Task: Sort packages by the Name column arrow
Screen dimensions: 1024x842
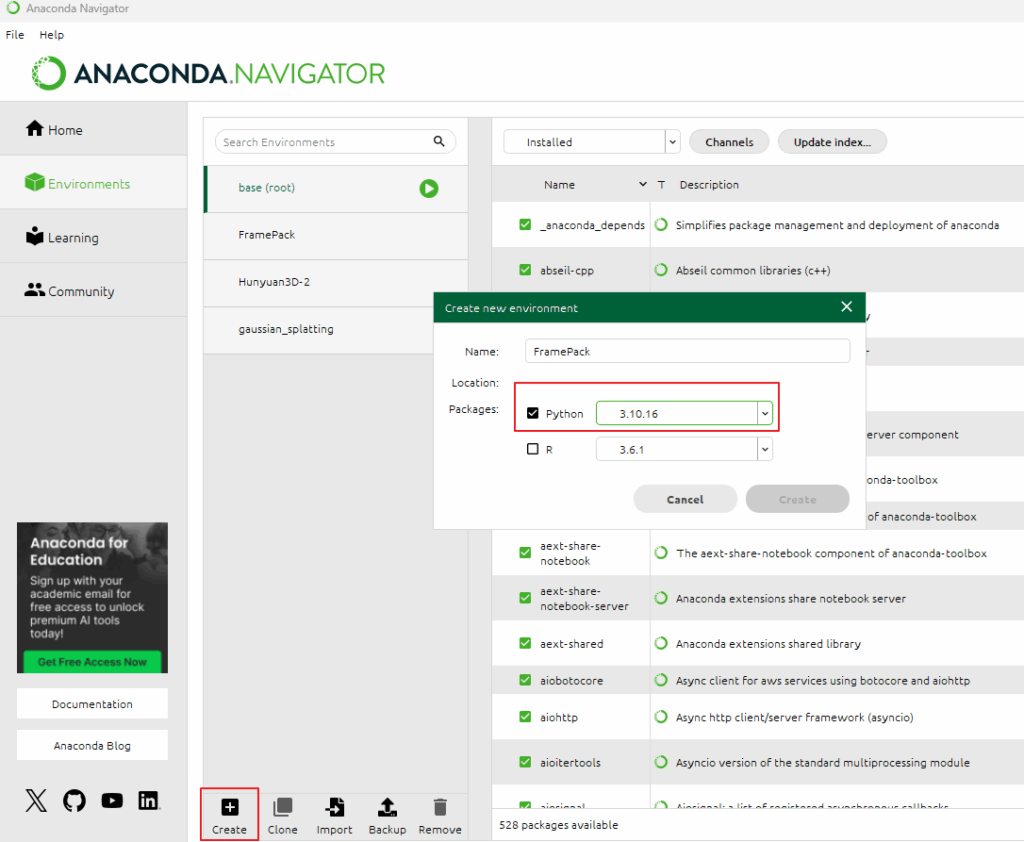Action: click(643, 185)
